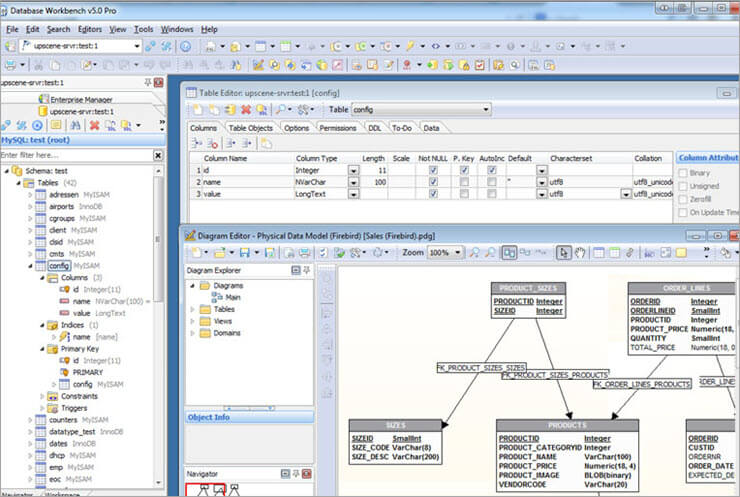Viewport: 740px width, 497px height.
Task: Open Column Type dropdown for Integer row
Action: tap(353, 170)
